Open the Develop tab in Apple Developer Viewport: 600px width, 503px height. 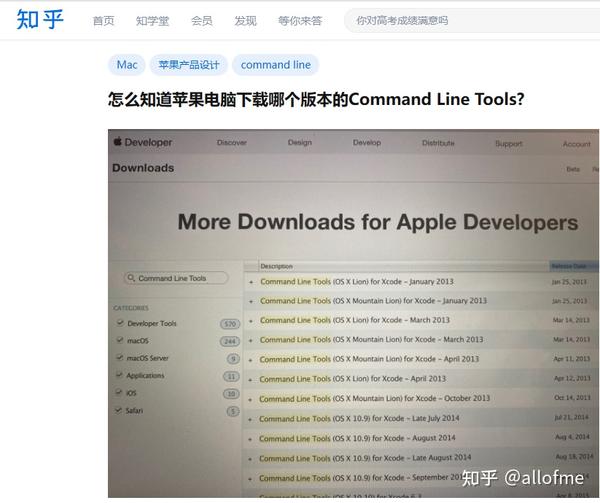(367, 143)
